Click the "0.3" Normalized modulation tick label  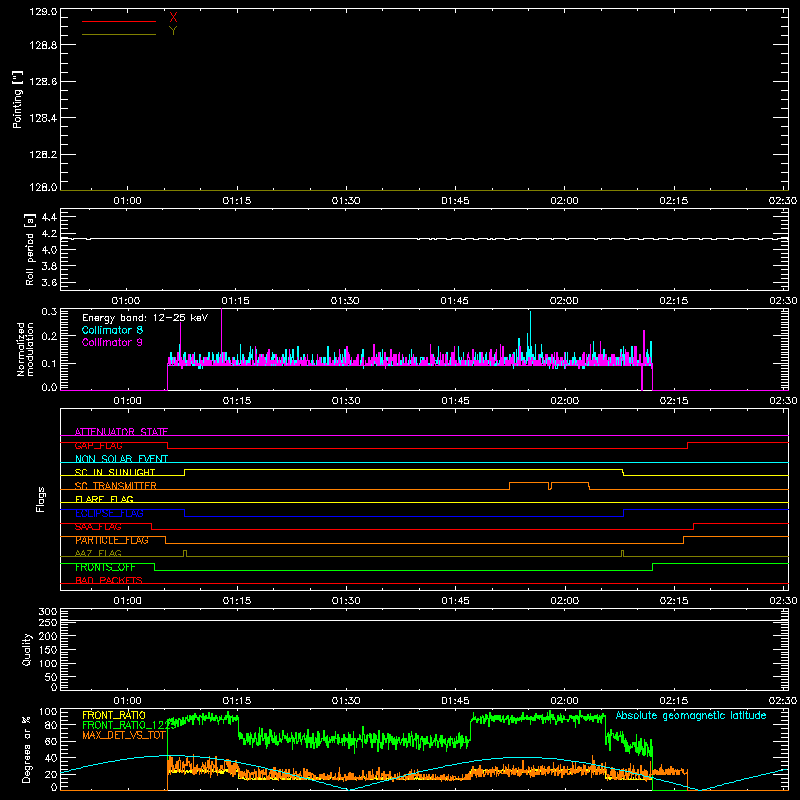49,311
